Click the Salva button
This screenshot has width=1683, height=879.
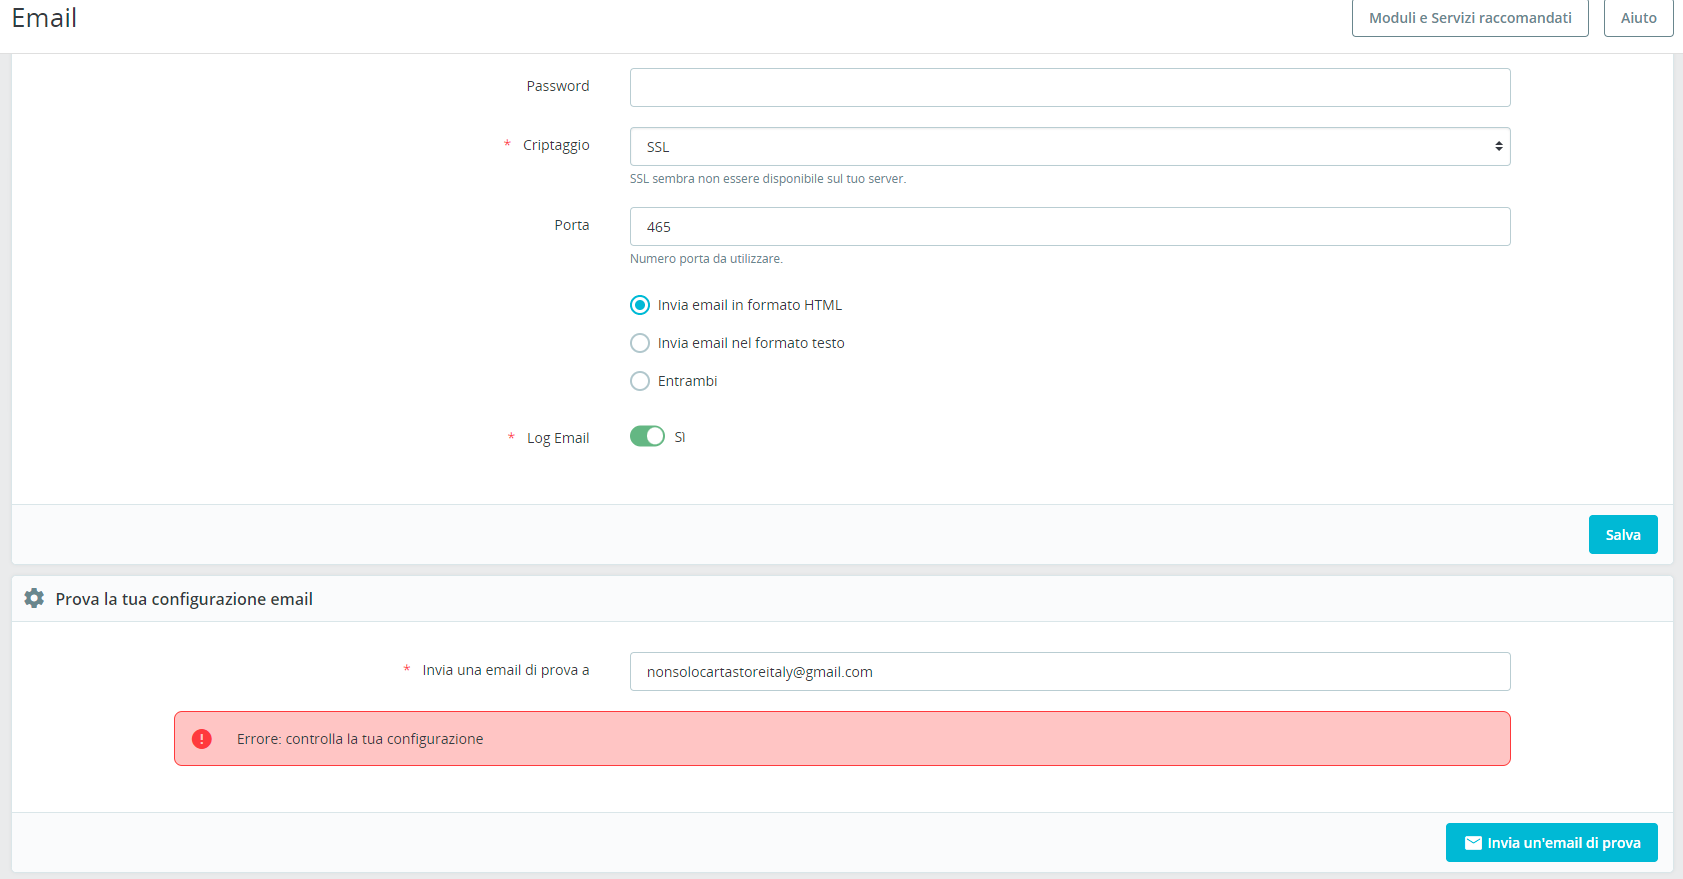tap(1623, 535)
